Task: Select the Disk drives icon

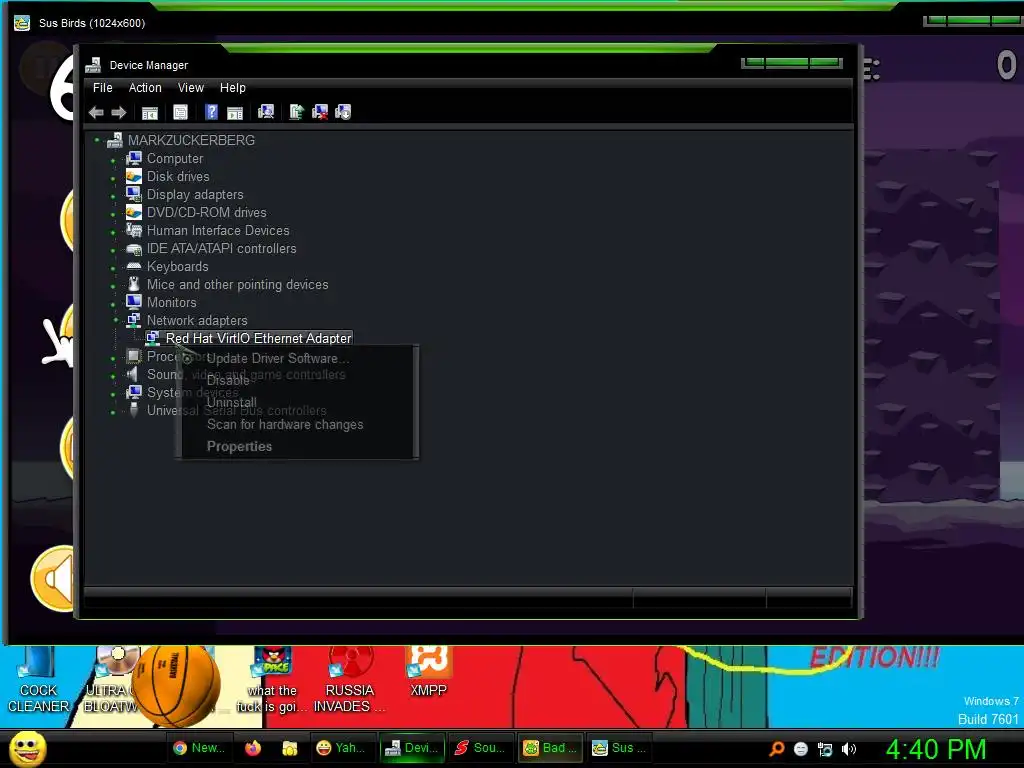Action: 134,176
